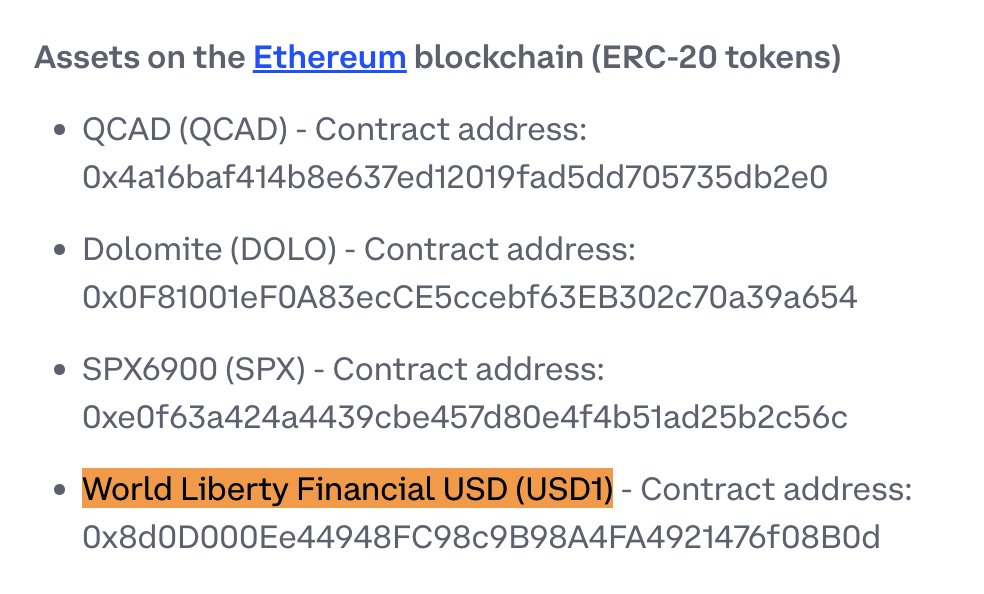Viewport: 984px width, 594px height.
Task: Click "Contract address:" on the SPX6900 line
Action: (468, 369)
